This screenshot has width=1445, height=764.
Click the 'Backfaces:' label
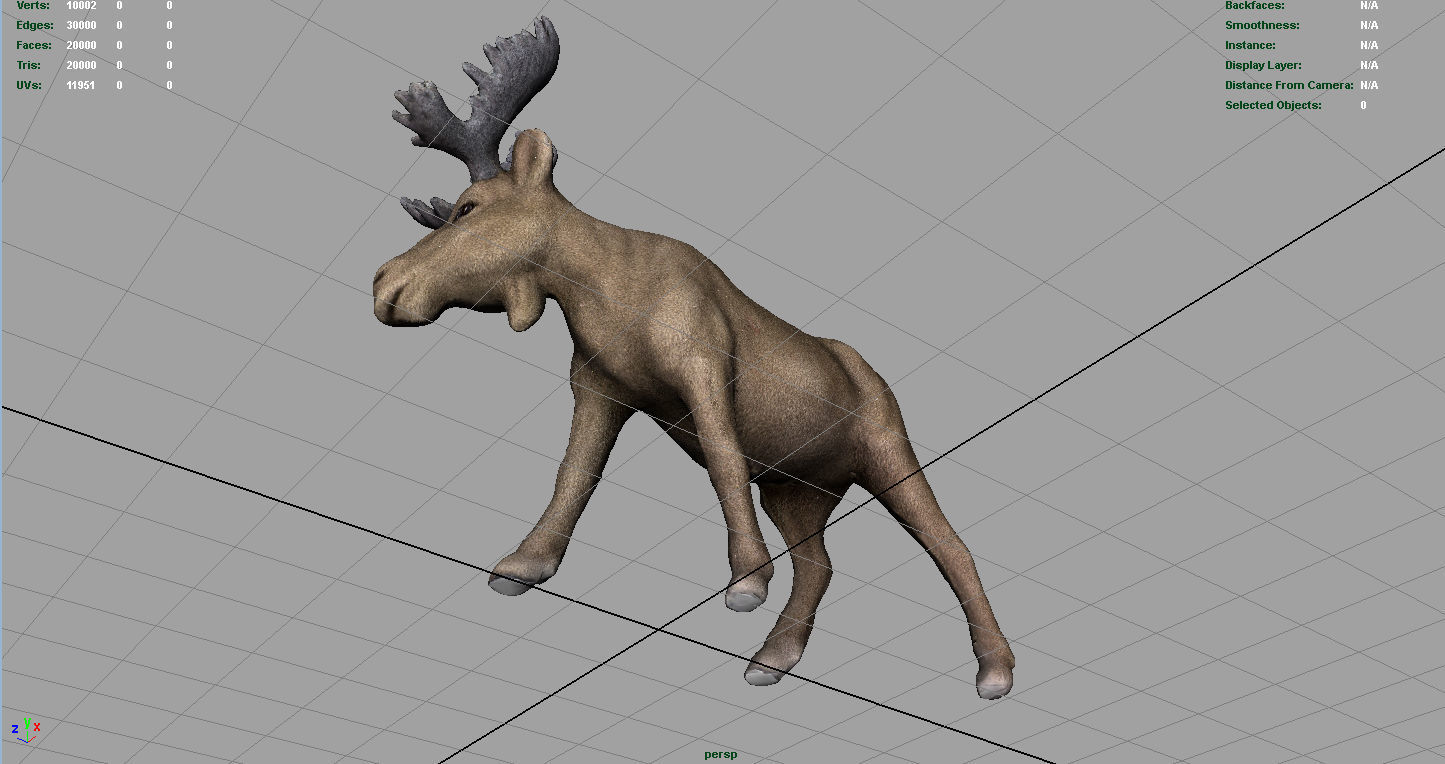1255,5
